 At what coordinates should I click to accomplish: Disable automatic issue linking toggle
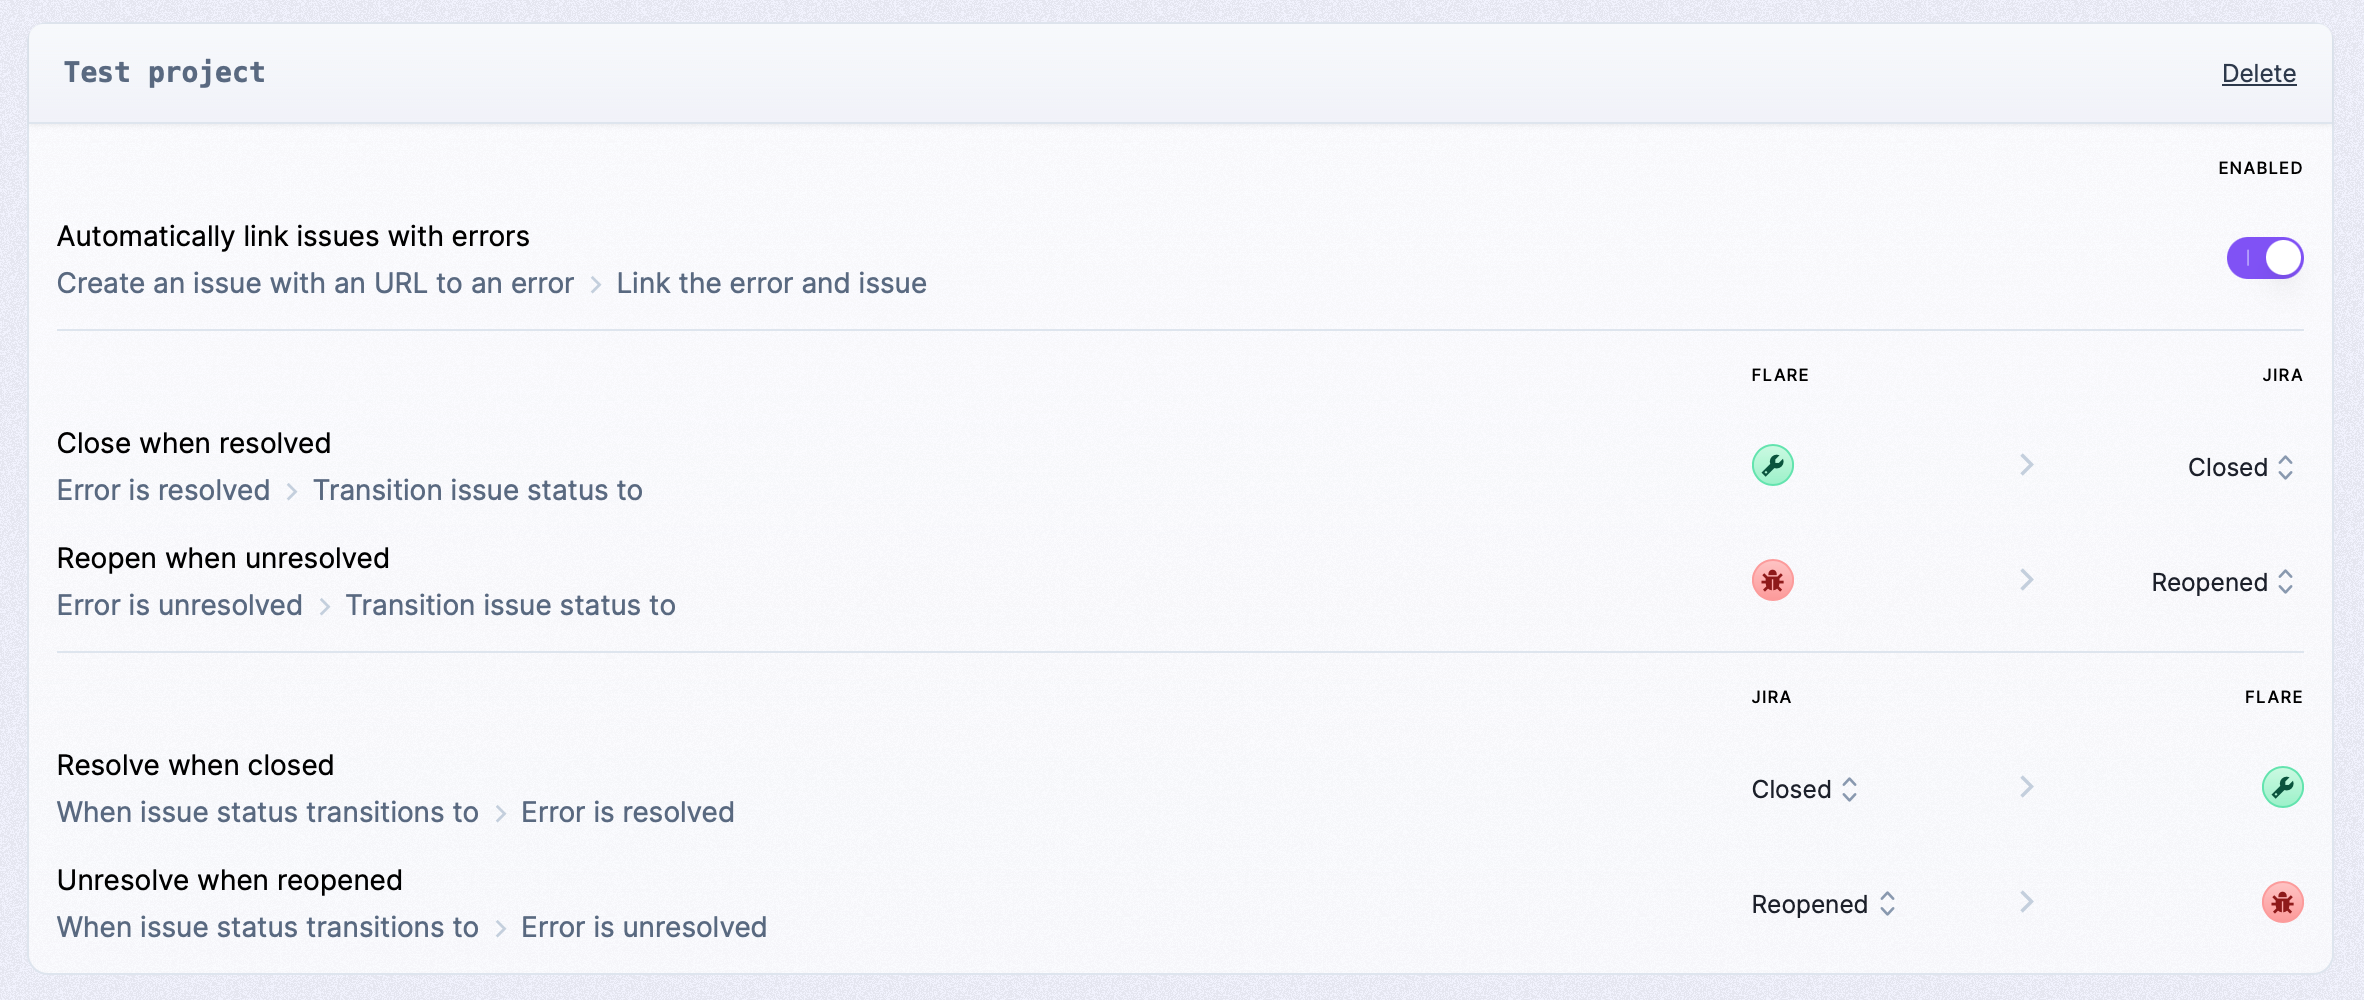(x=2264, y=258)
